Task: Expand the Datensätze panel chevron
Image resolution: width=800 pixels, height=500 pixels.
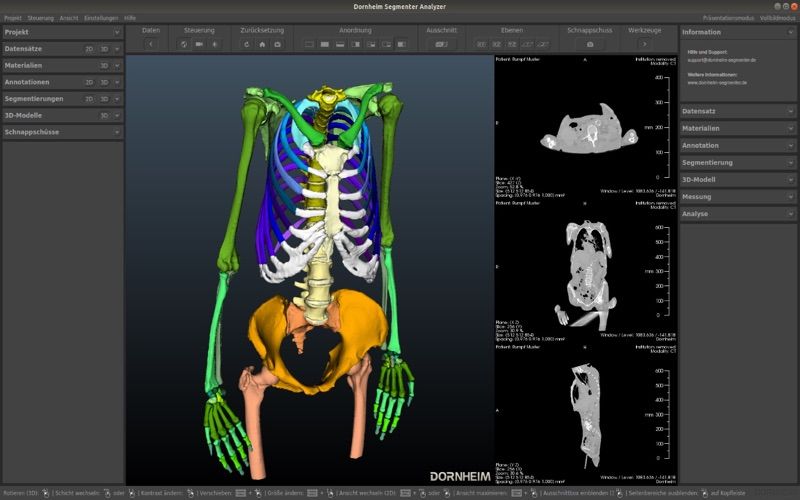Action: click(x=117, y=49)
